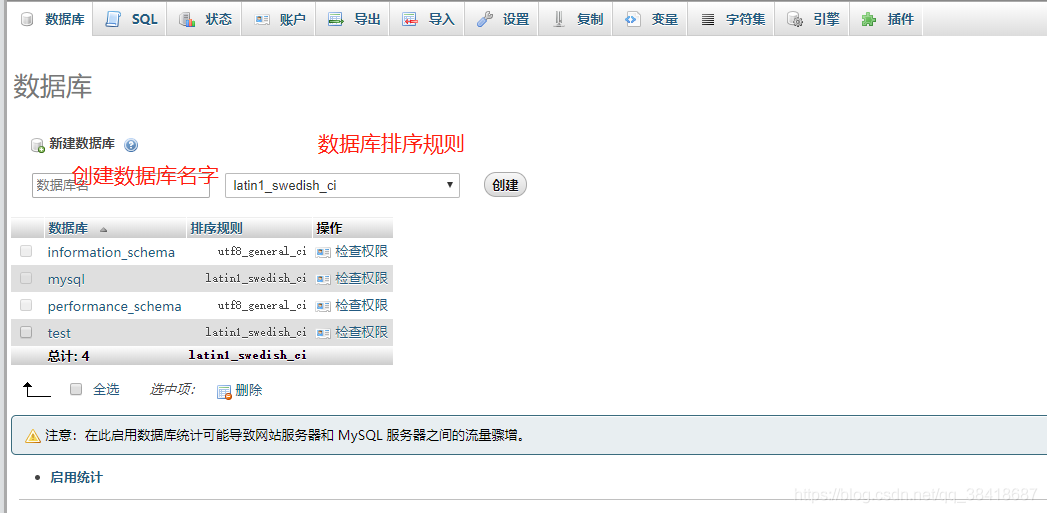Open the 插件 tab

[x=886, y=19]
